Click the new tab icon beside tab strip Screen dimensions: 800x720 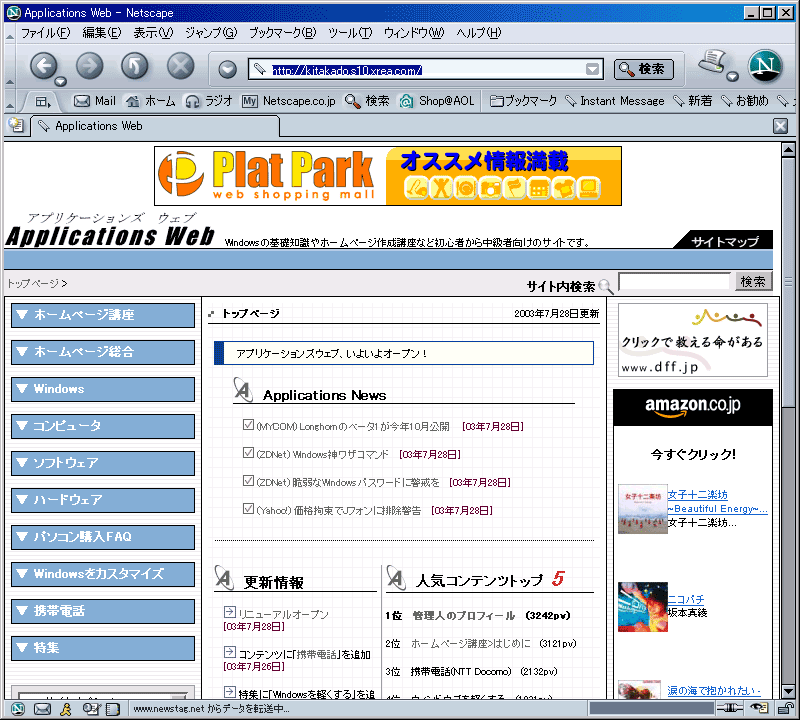click(x=16, y=125)
